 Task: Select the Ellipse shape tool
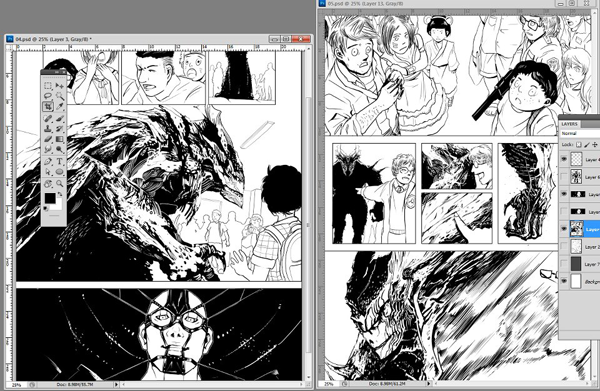point(59,172)
